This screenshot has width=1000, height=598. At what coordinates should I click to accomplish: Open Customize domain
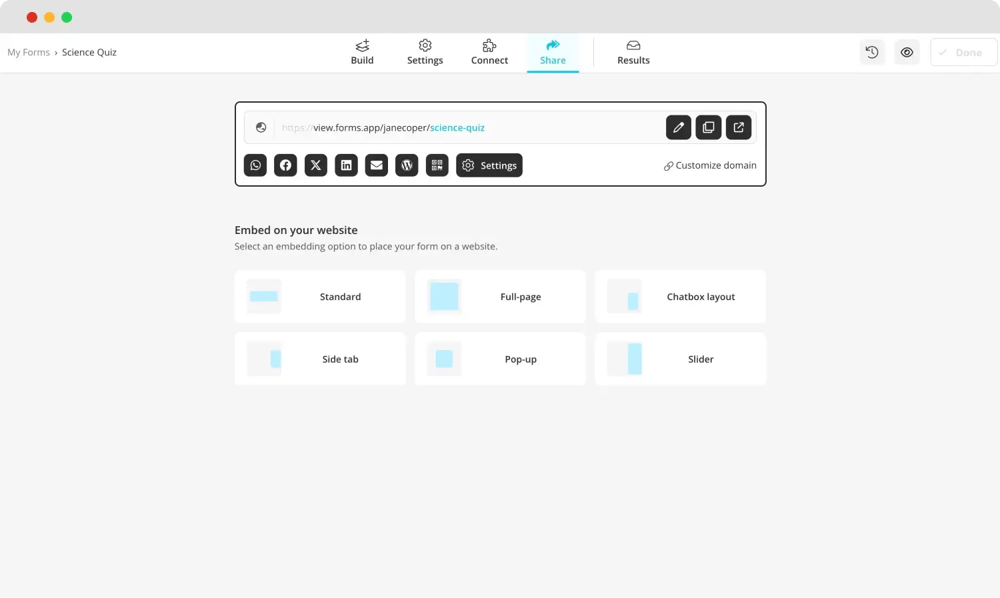tap(709, 165)
